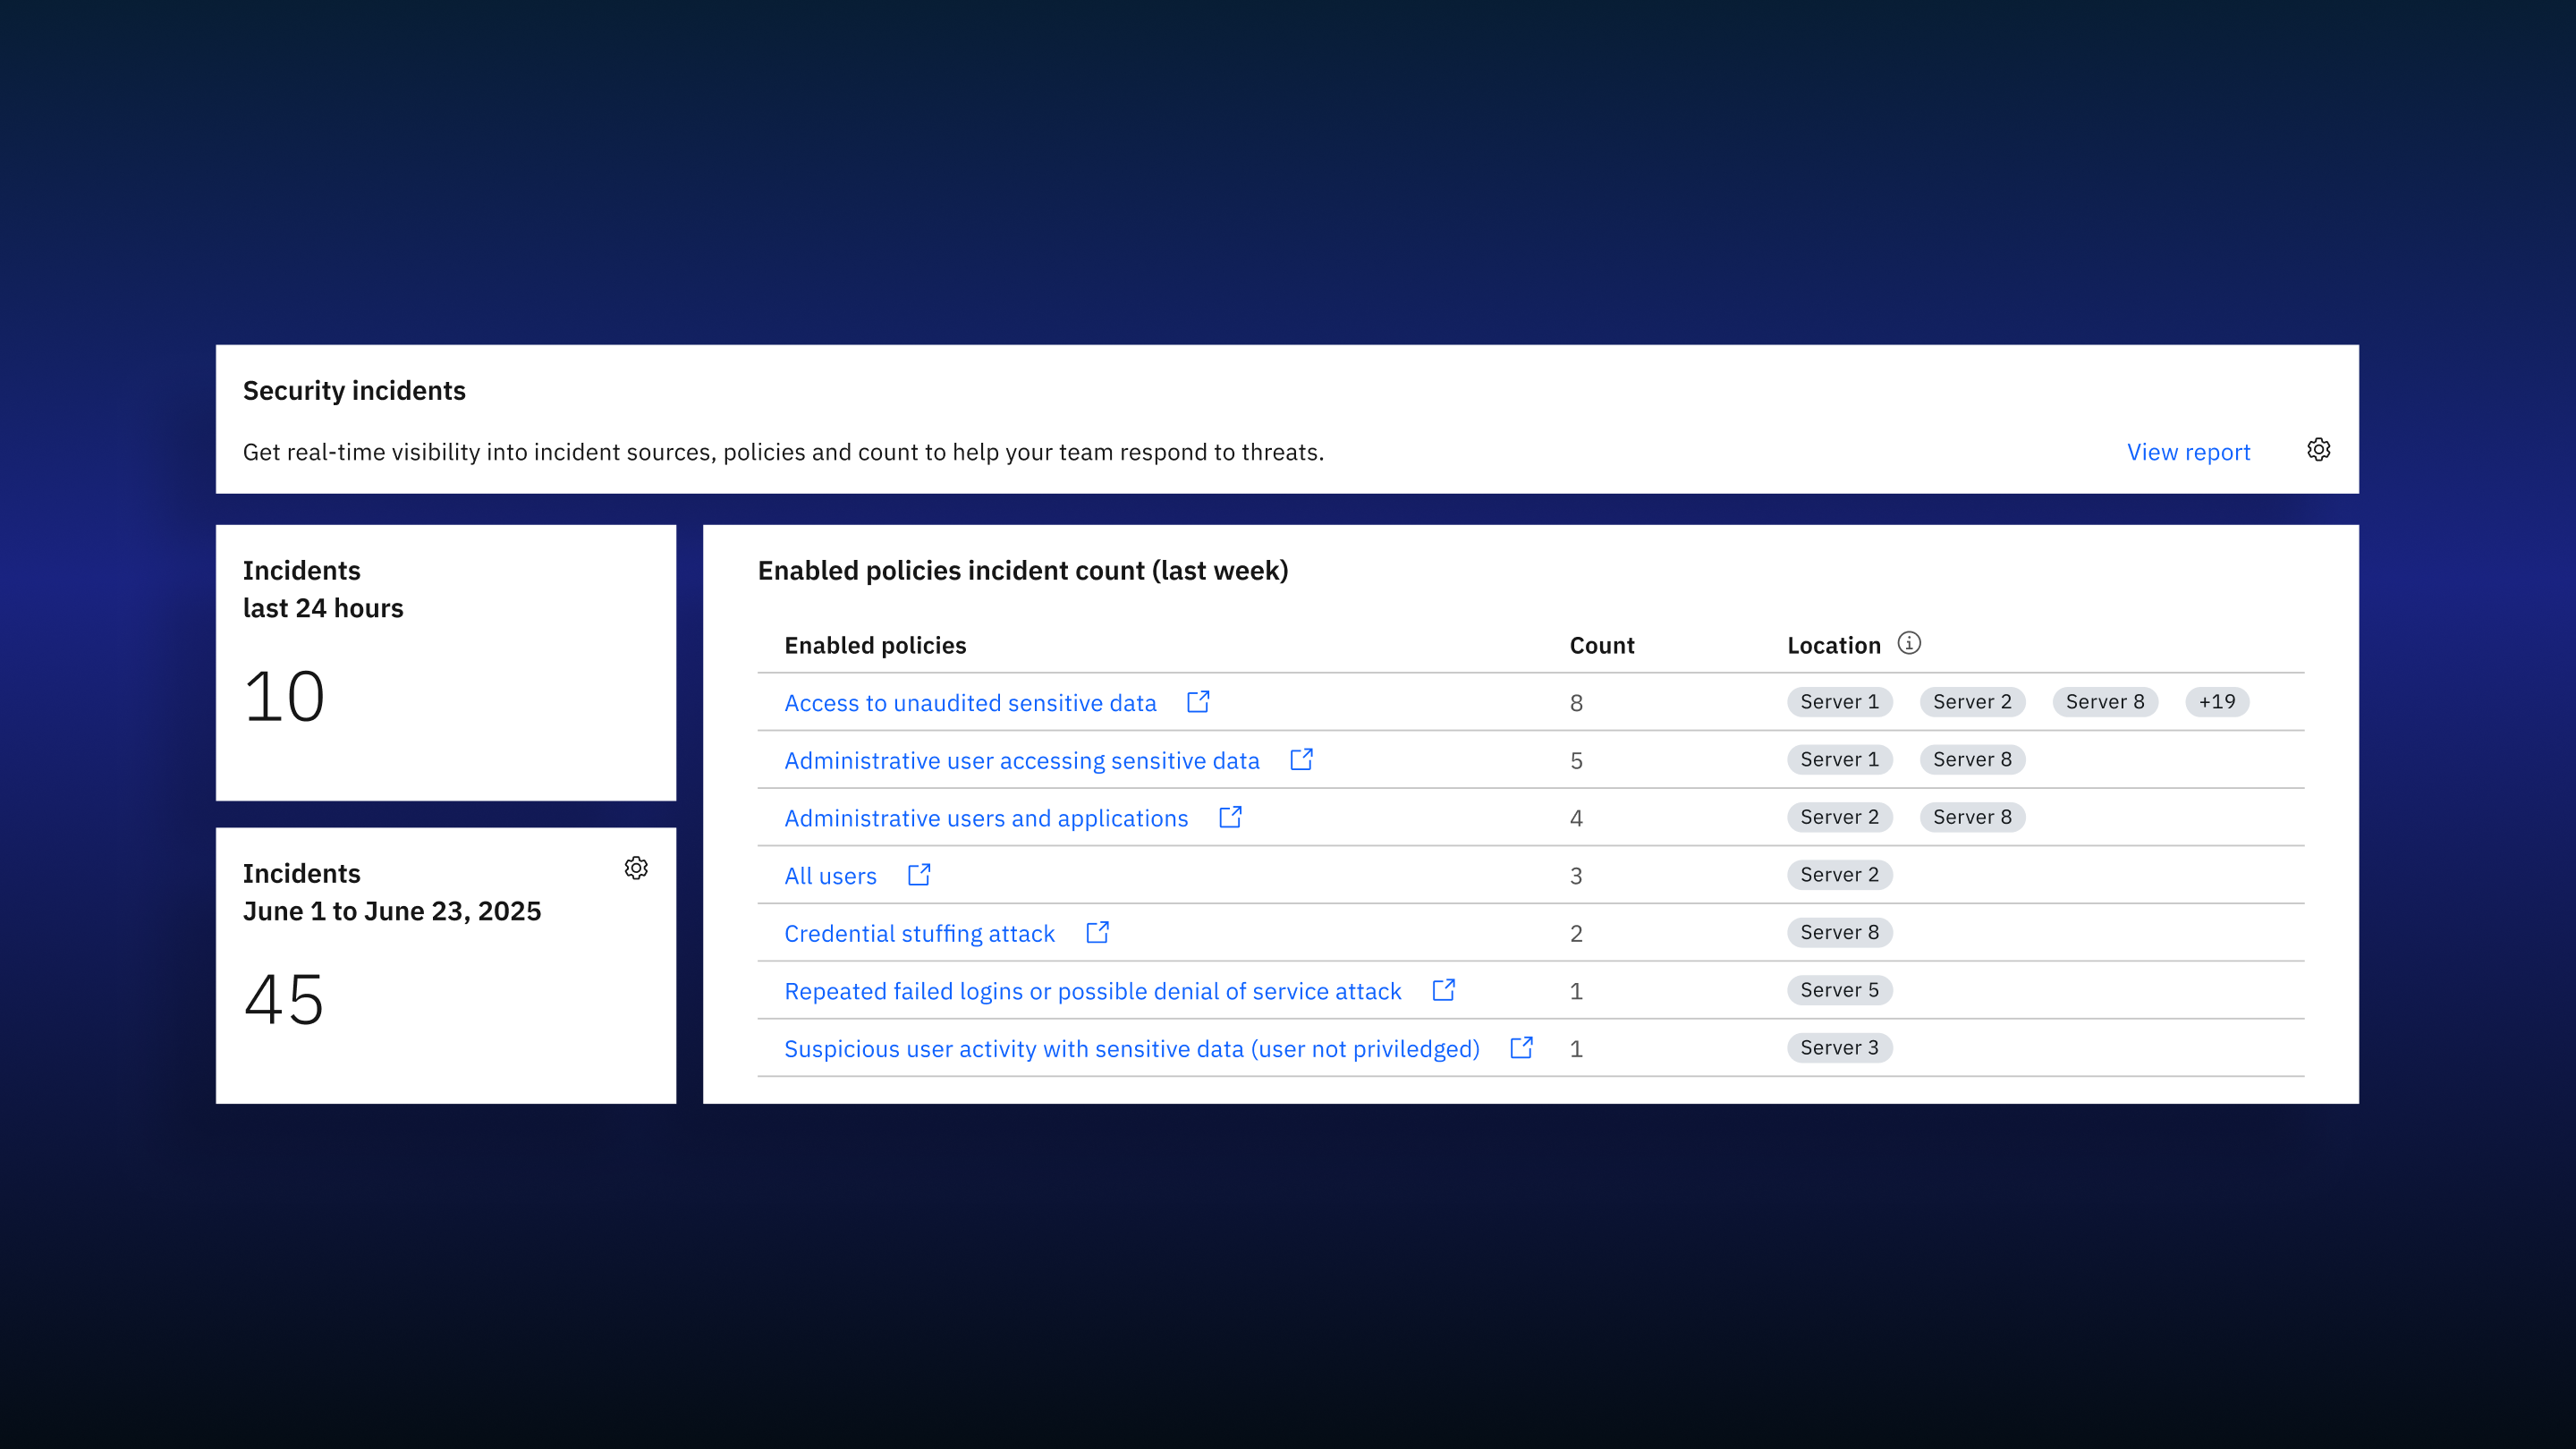Click the Location column header

(x=1834, y=646)
